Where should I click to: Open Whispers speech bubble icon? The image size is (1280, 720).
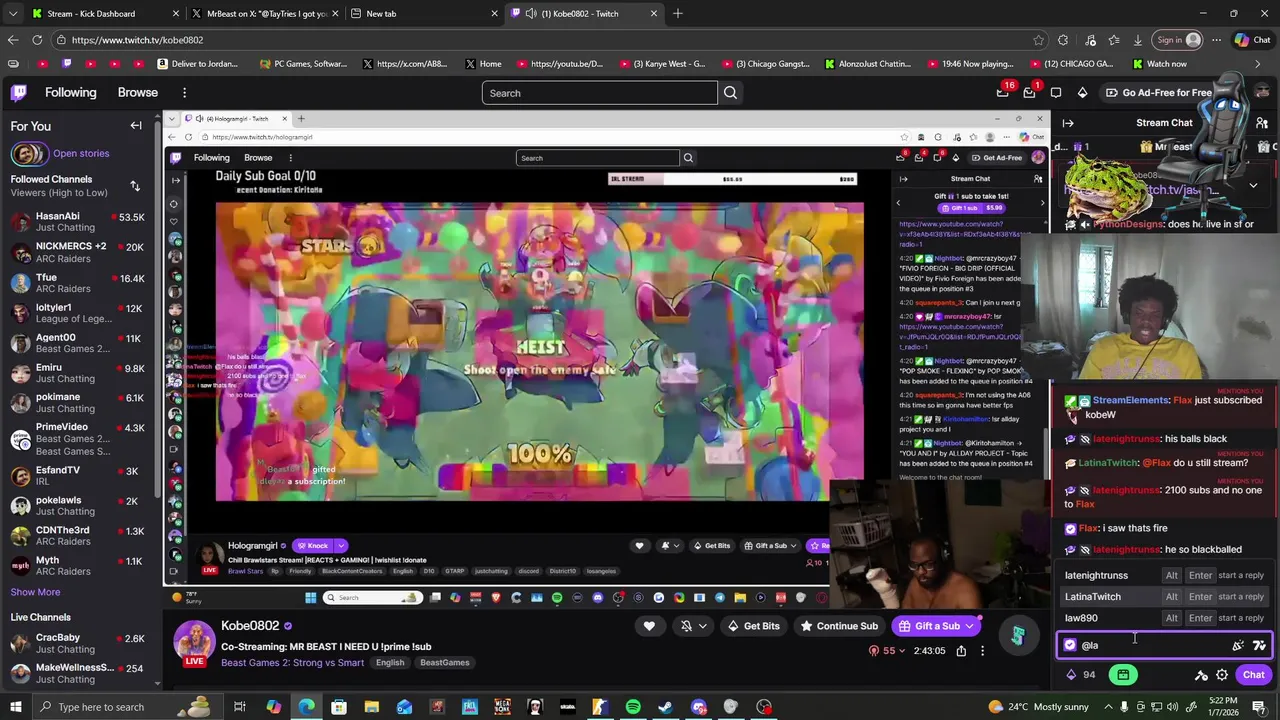click(x=1056, y=92)
